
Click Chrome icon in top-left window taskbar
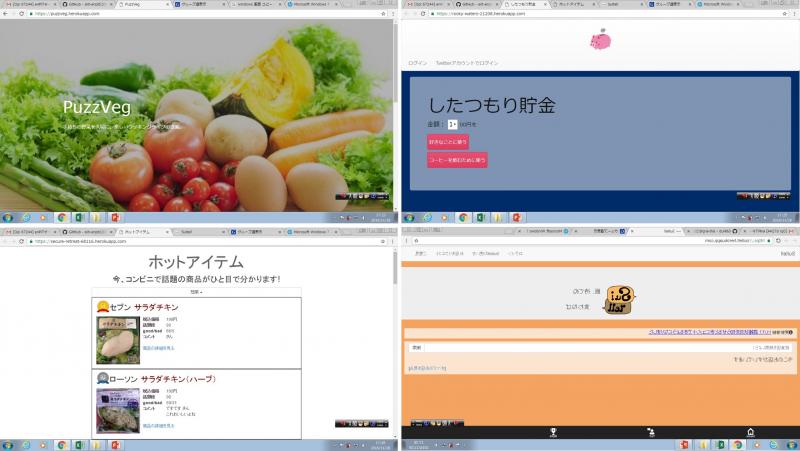pyautogui.click(x=62, y=217)
